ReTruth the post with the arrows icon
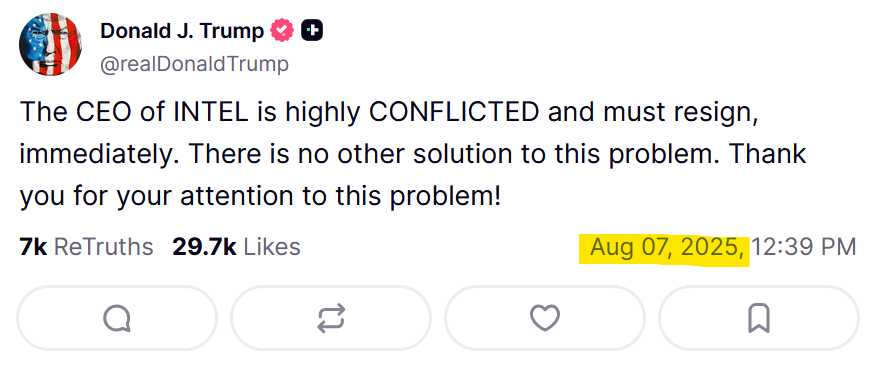The width and height of the screenshot is (874, 367). pyautogui.click(x=331, y=318)
